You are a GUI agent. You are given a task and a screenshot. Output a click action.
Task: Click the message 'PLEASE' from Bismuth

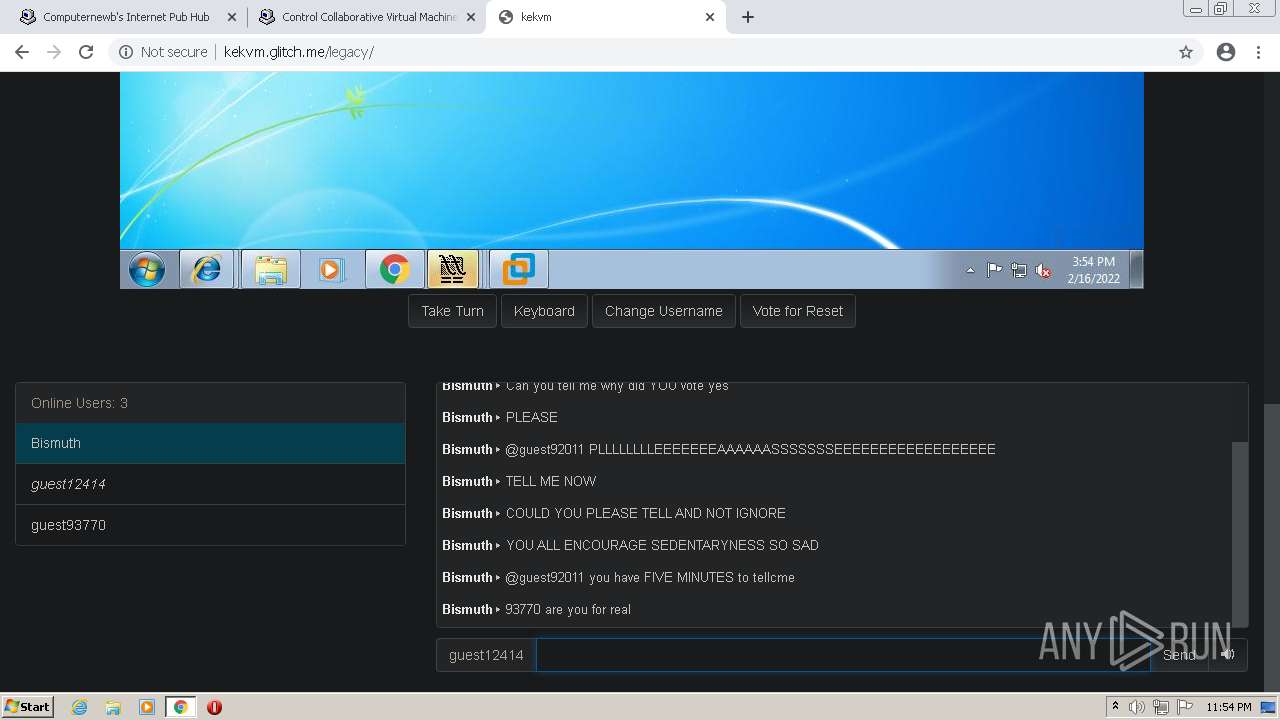click(x=532, y=417)
